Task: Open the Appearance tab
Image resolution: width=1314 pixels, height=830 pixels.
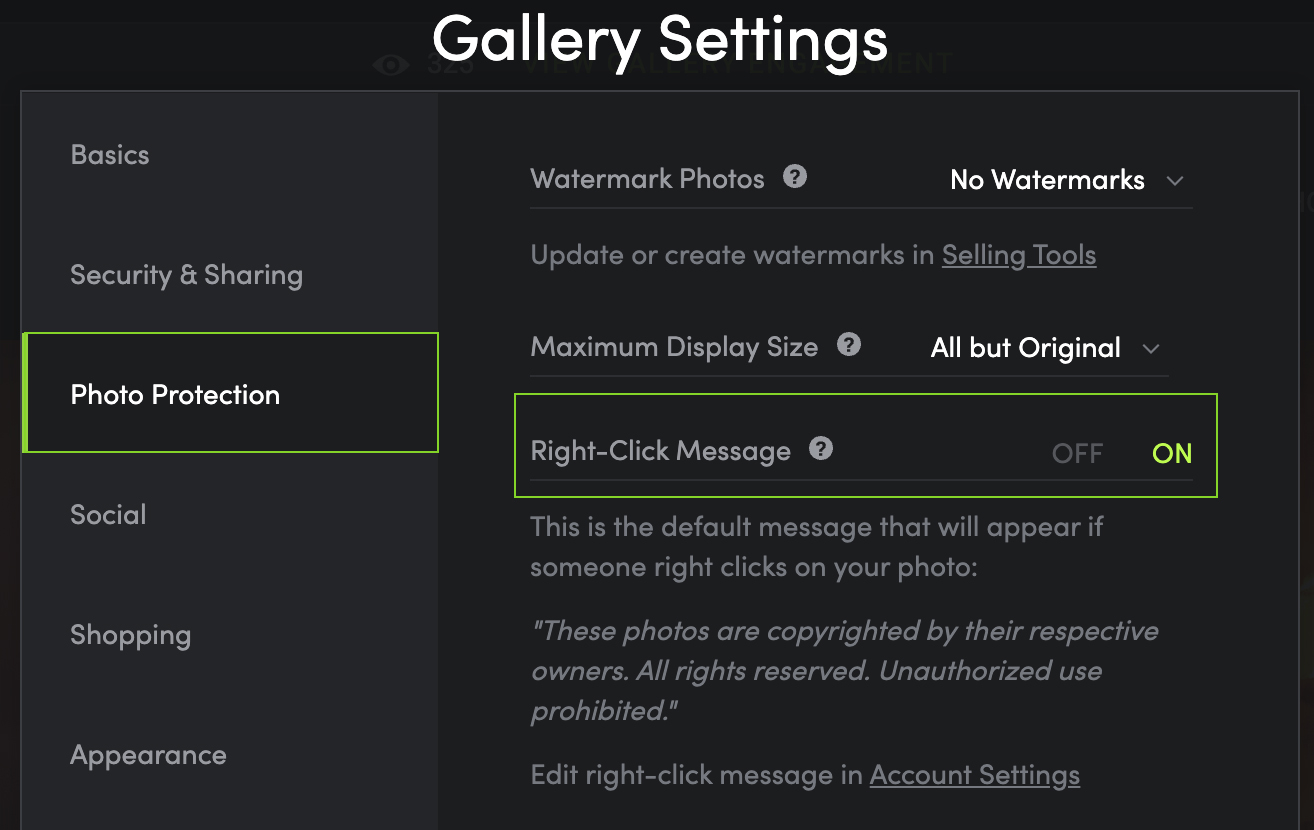Action: point(148,756)
